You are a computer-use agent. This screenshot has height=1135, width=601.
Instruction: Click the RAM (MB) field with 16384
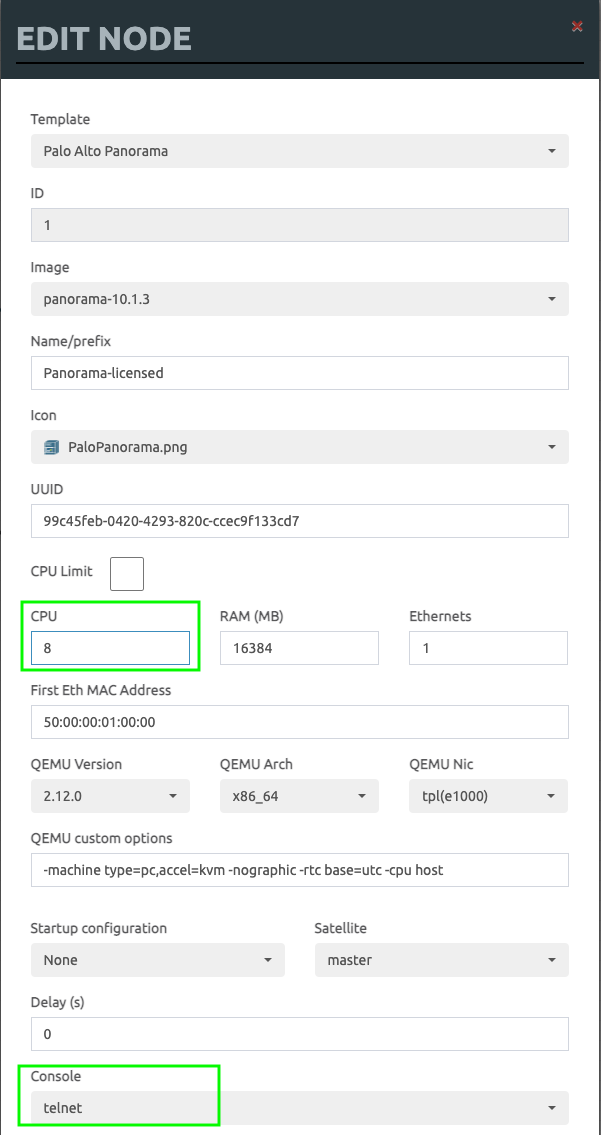(x=299, y=648)
